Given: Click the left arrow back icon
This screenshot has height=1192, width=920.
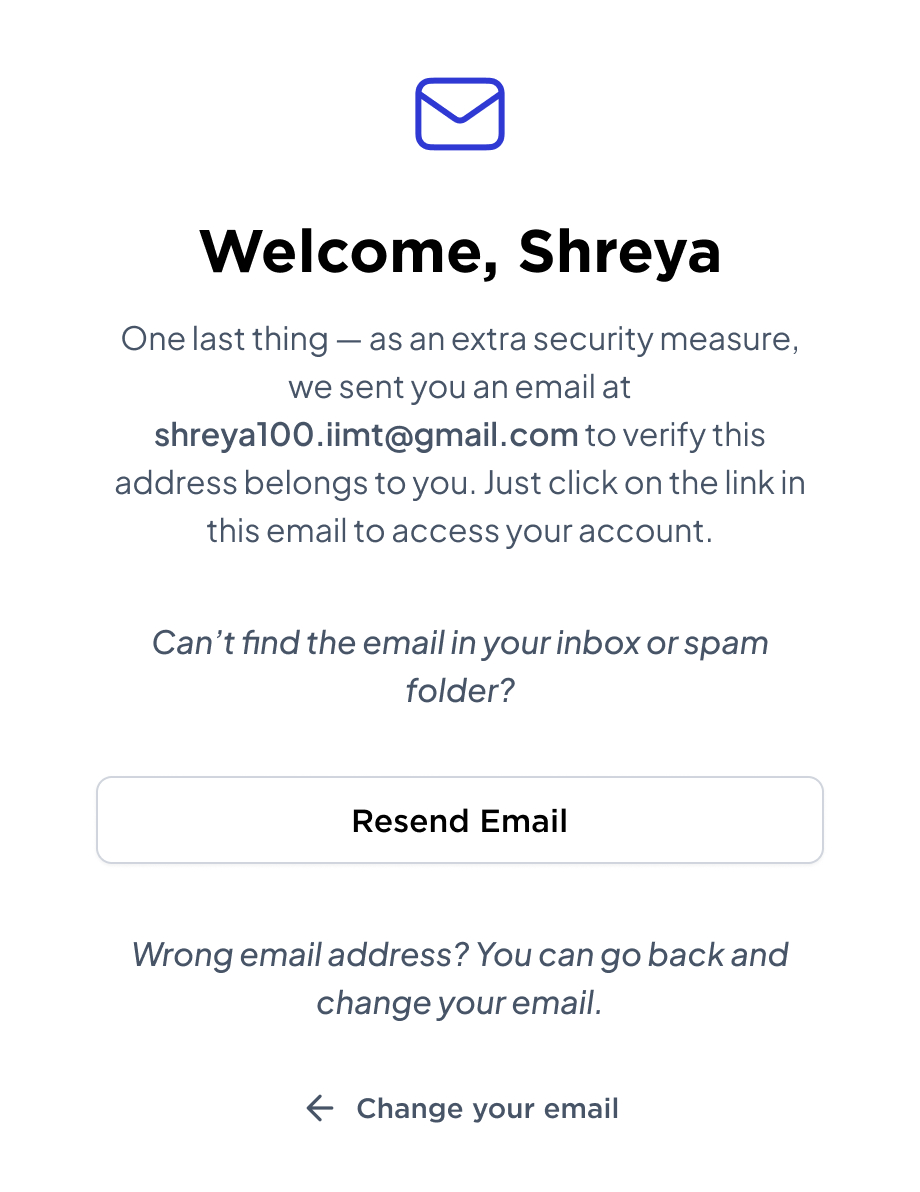Looking at the screenshot, I should pos(320,1108).
